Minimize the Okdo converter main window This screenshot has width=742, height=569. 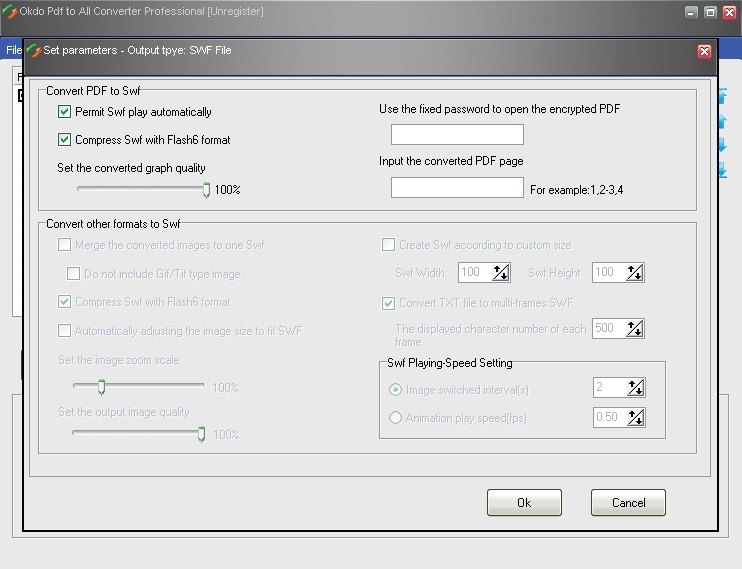691,12
